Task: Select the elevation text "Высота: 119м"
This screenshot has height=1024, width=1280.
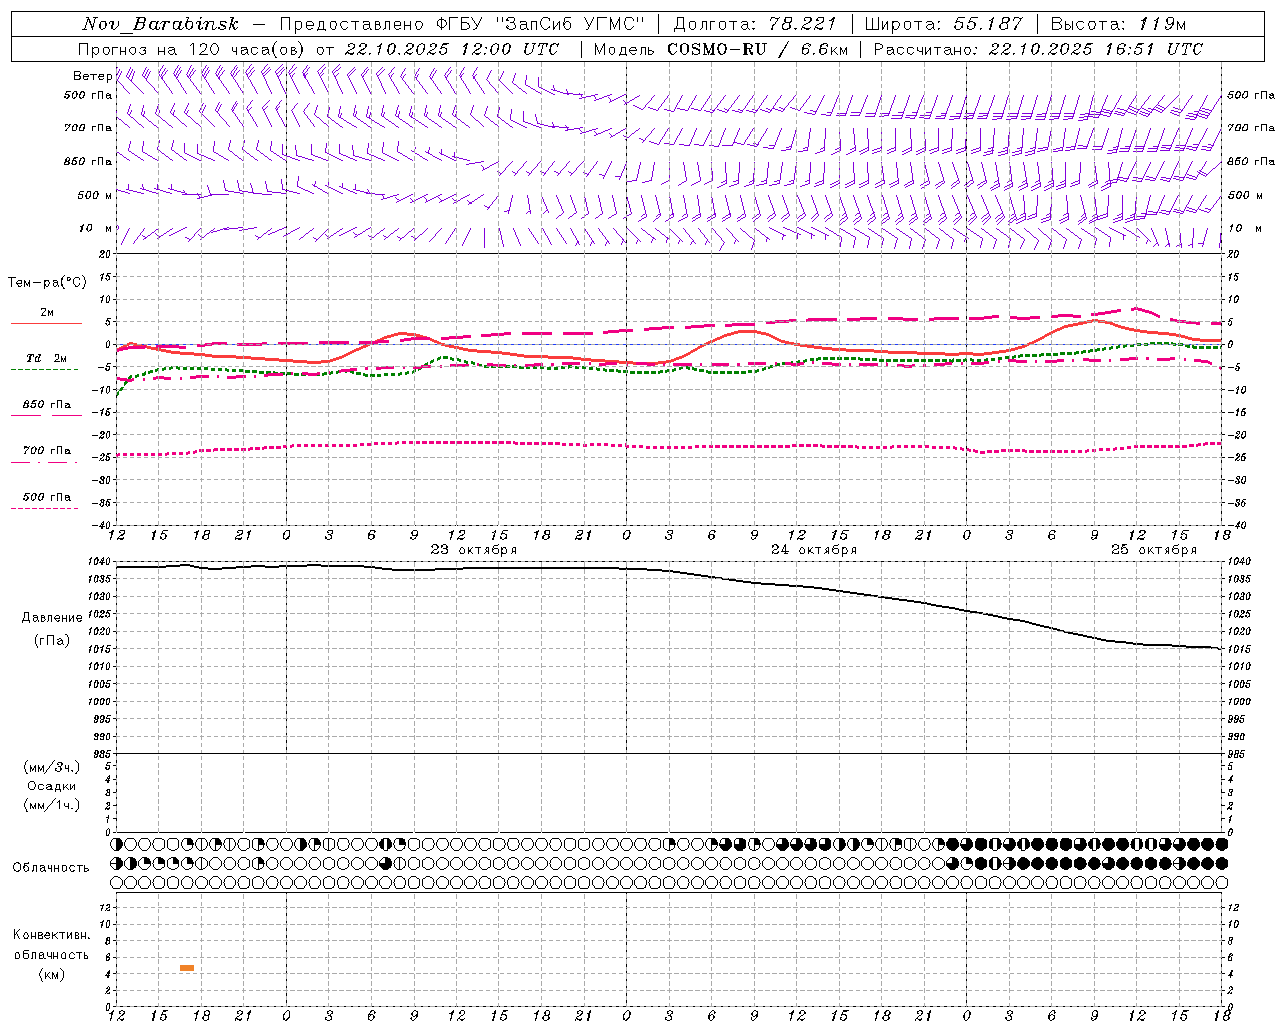Action: 1116,24
